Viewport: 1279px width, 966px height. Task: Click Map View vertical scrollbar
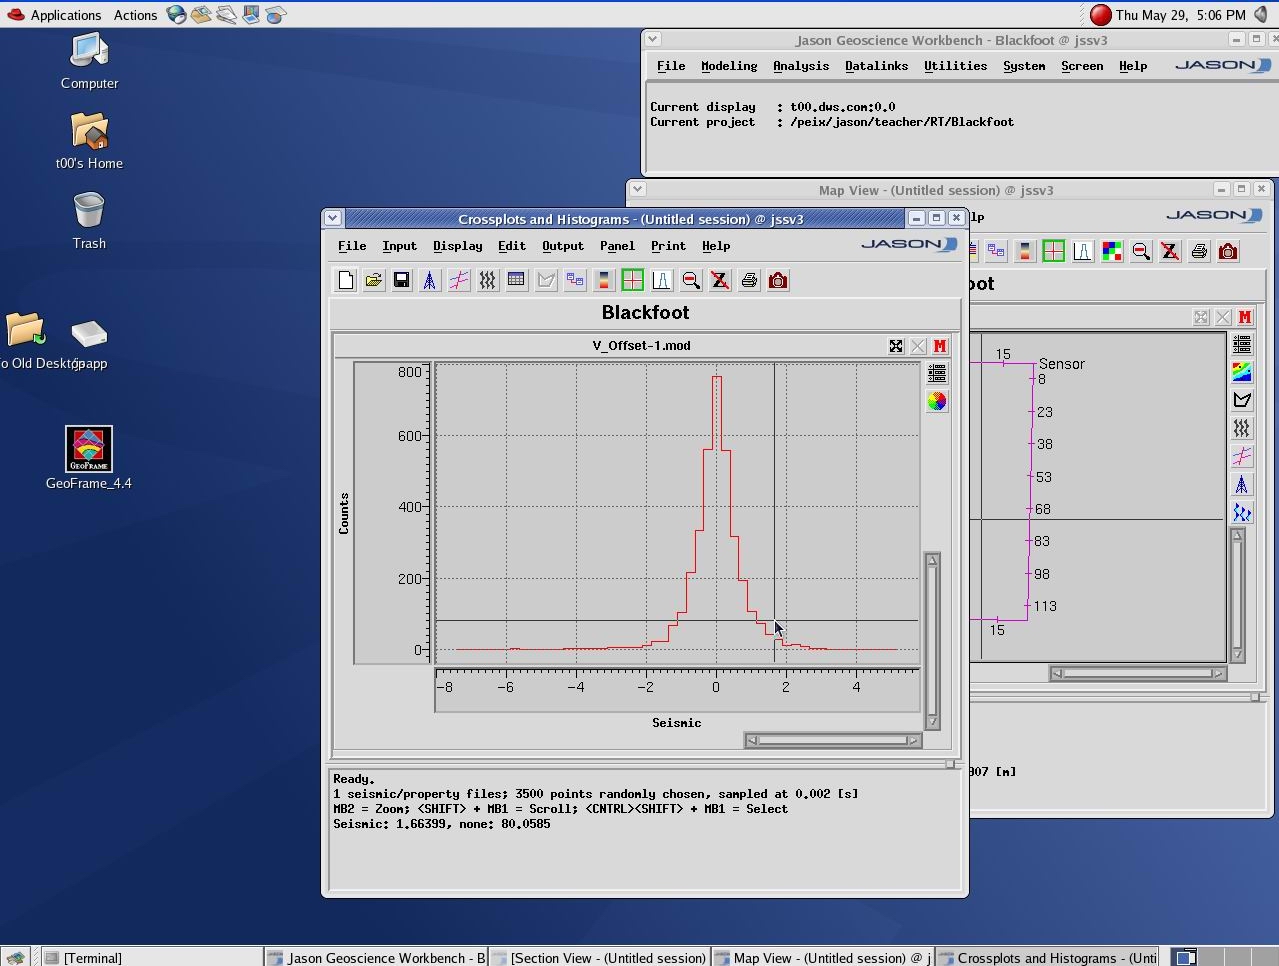[1237, 594]
